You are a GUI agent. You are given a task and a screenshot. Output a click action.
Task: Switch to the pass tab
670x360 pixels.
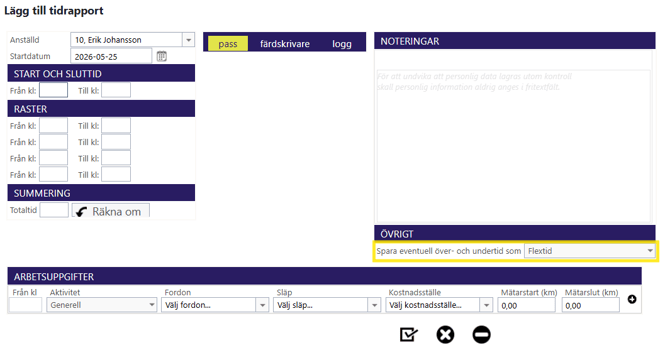tap(228, 44)
